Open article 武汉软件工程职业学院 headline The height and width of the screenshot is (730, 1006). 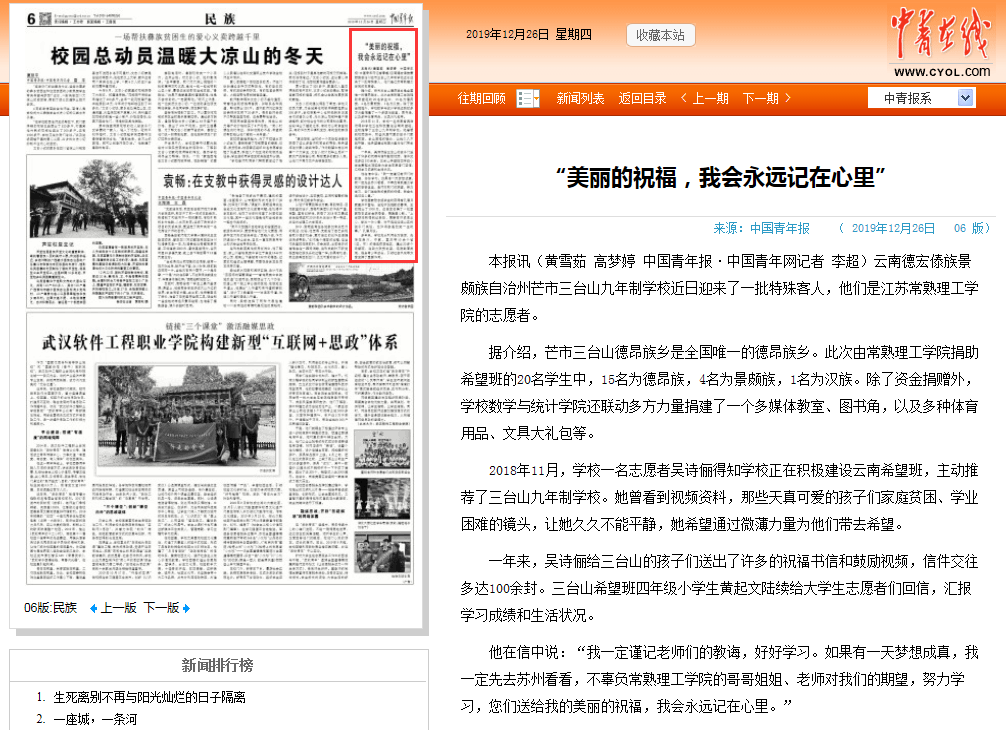coord(219,342)
